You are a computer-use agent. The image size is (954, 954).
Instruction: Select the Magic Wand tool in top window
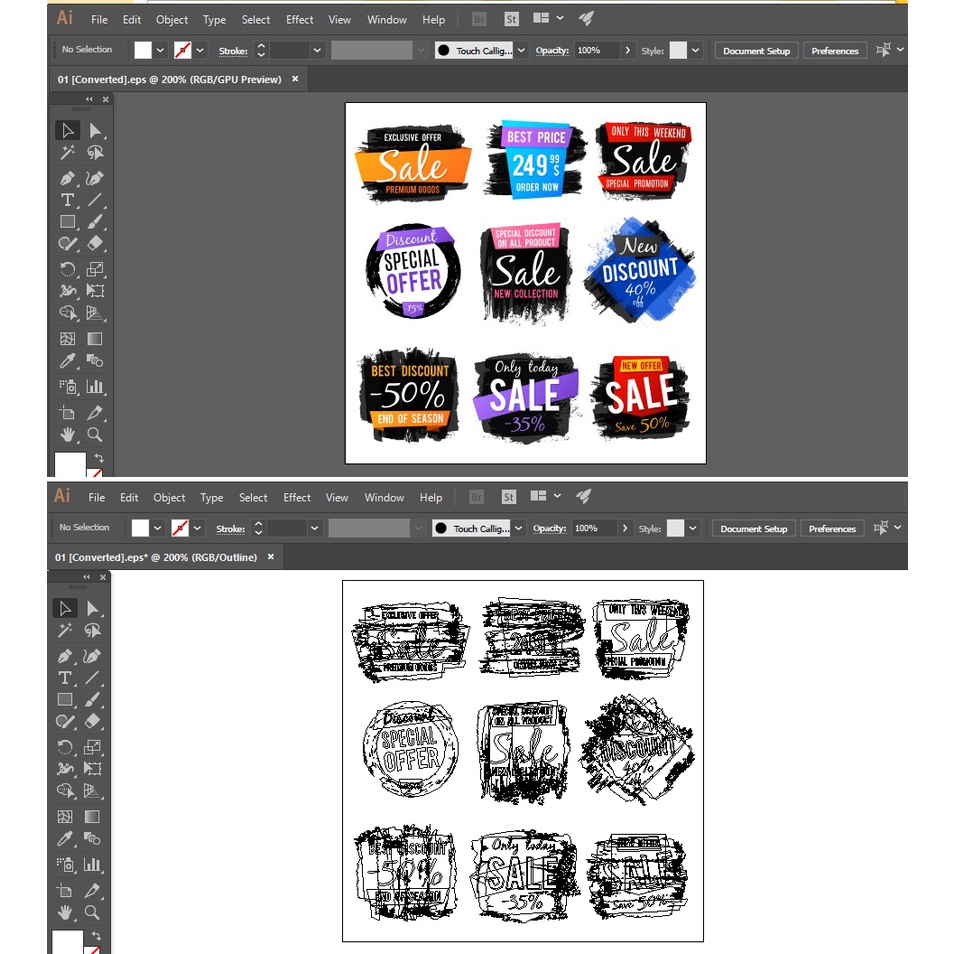point(67,153)
